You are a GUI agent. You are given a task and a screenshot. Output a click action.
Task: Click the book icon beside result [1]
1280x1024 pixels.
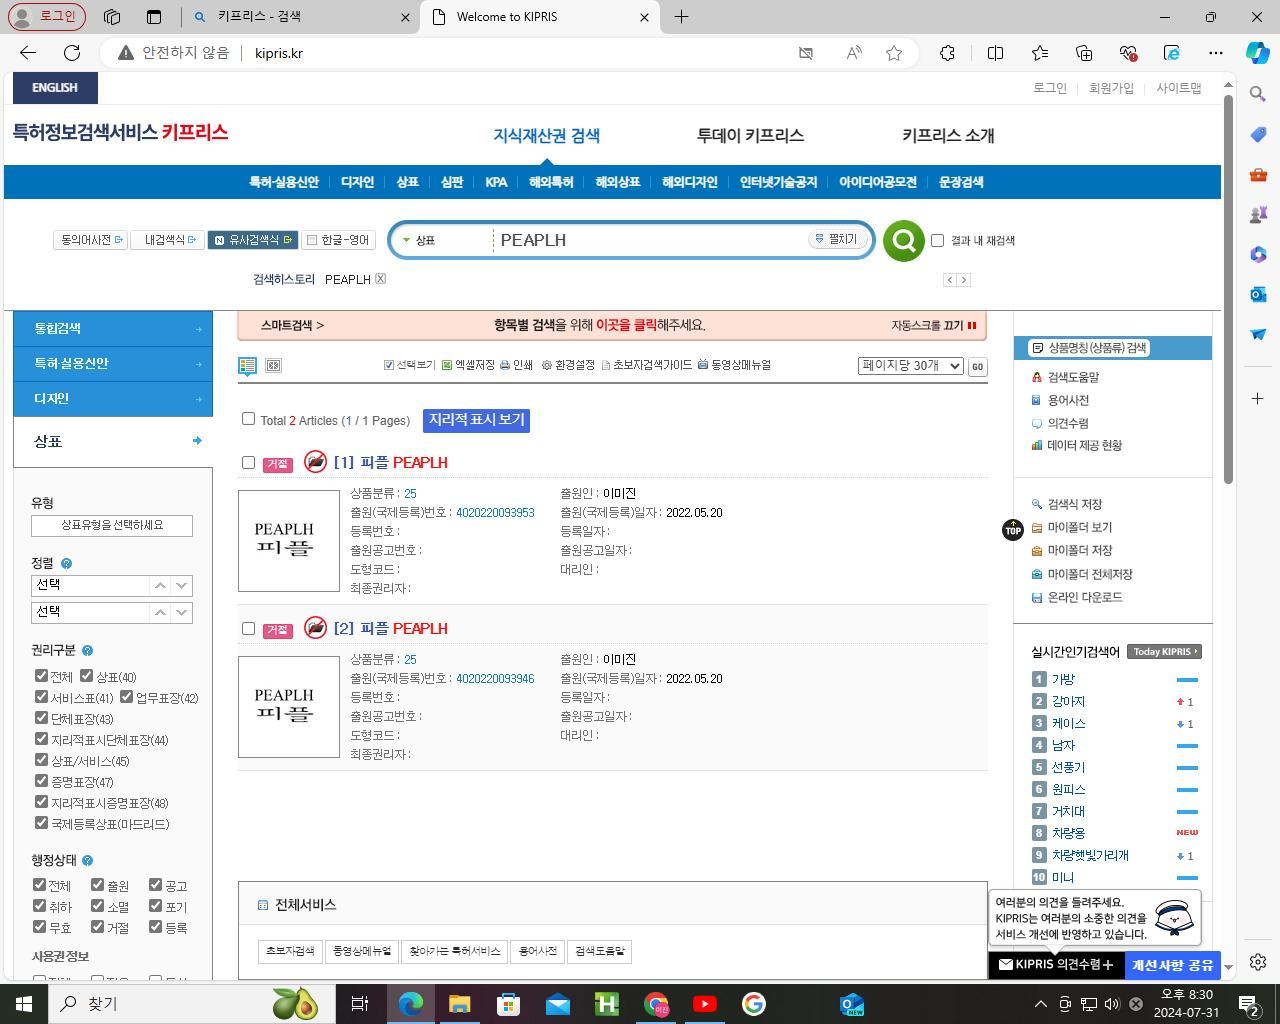[315, 462]
